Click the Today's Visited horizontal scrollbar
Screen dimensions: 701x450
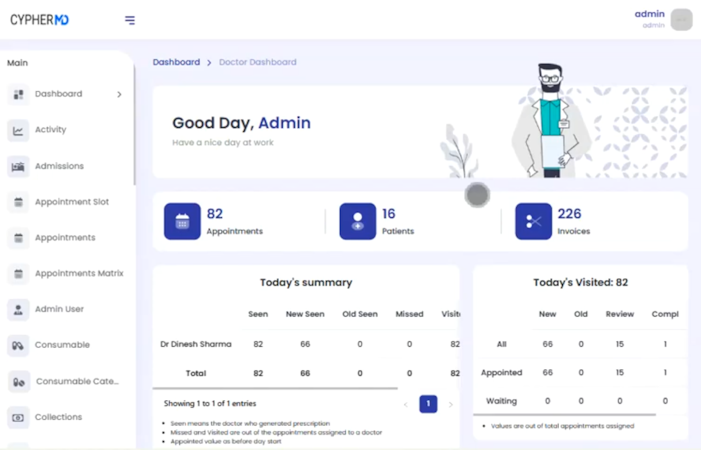pyautogui.click(x=565, y=414)
